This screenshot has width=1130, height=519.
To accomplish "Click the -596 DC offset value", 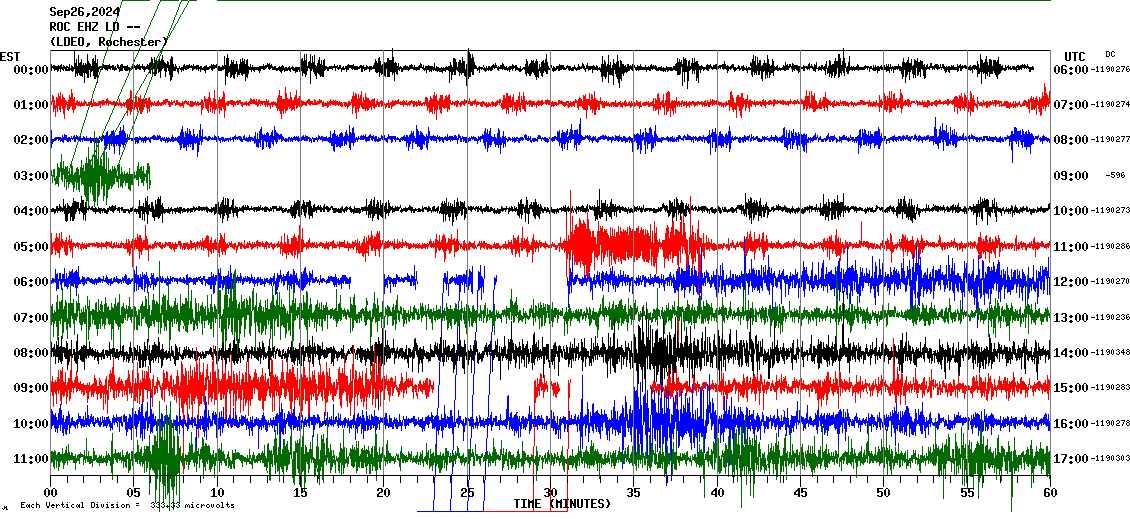I will (x=1114, y=176).
